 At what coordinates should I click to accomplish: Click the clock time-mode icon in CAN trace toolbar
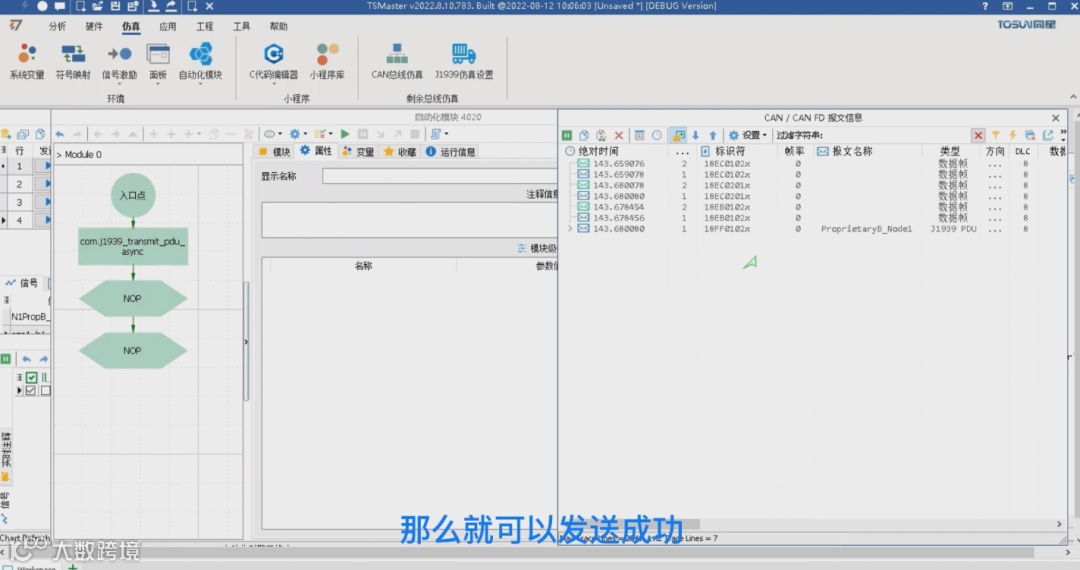pos(657,136)
